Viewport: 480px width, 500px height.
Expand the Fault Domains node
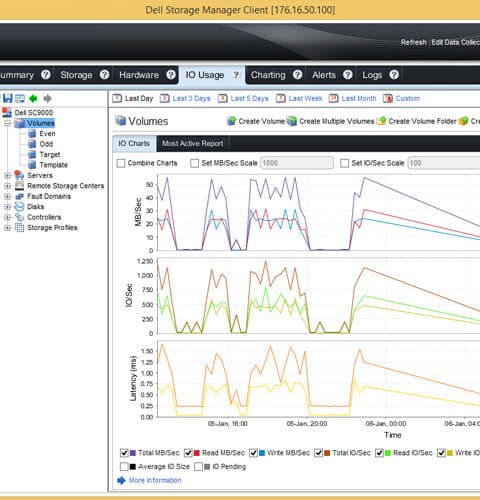7,196
